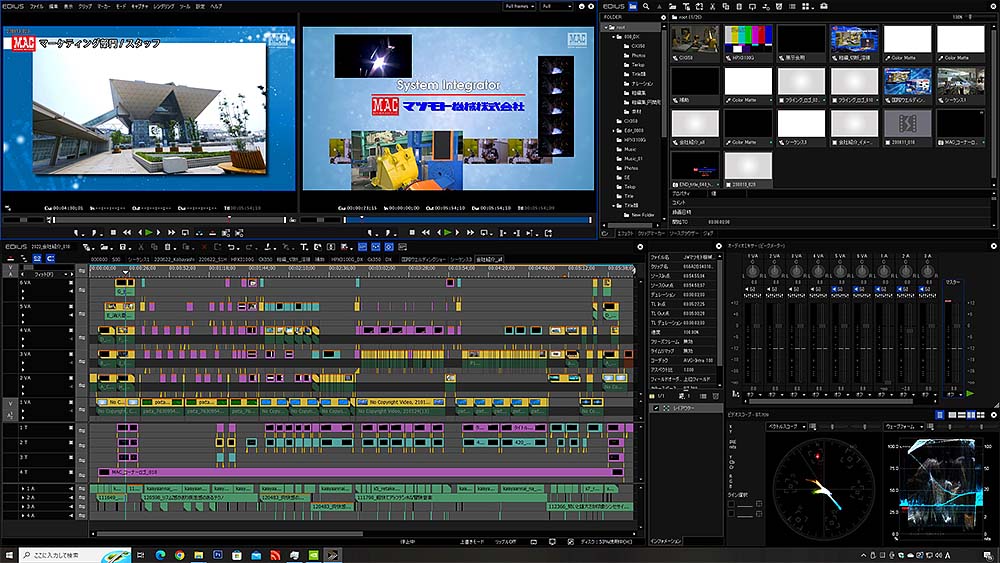Click the save project icon in timeline toolbar
Screen dimensions: 1000x563
coord(122,247)
